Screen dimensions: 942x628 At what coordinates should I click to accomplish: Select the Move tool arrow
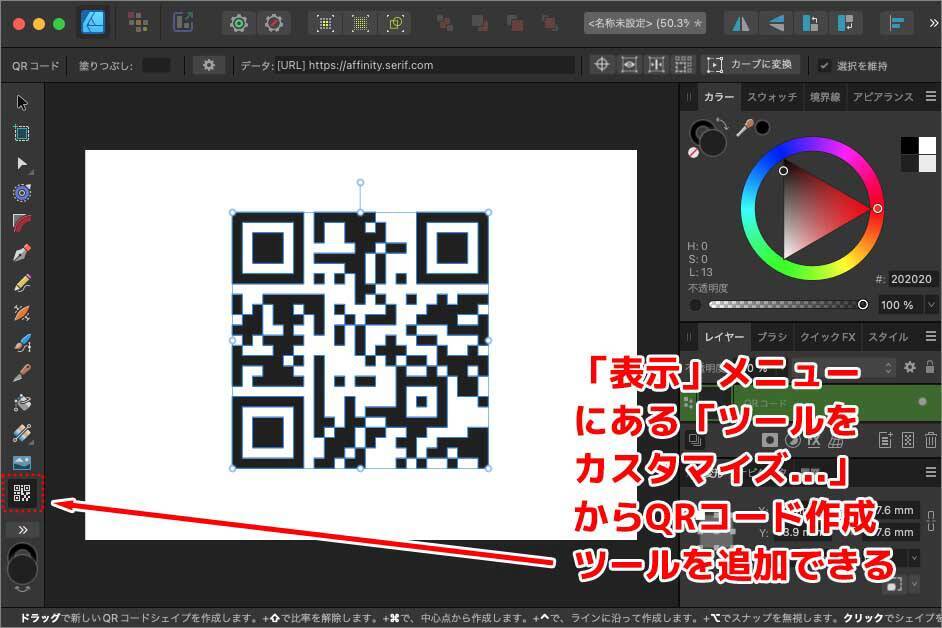tap(22, 102)
